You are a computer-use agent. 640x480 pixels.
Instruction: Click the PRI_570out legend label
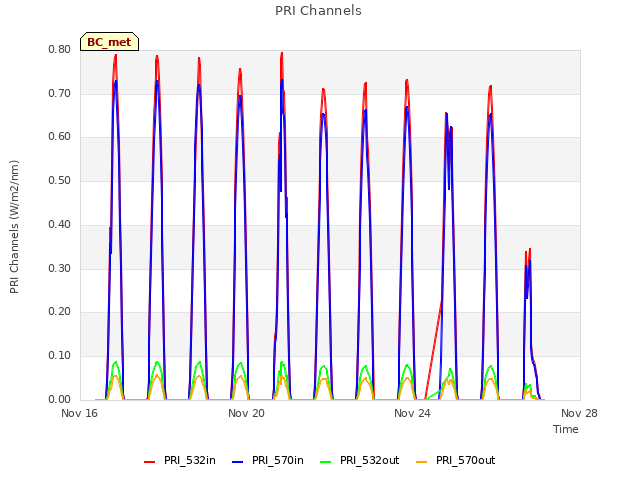466,461
